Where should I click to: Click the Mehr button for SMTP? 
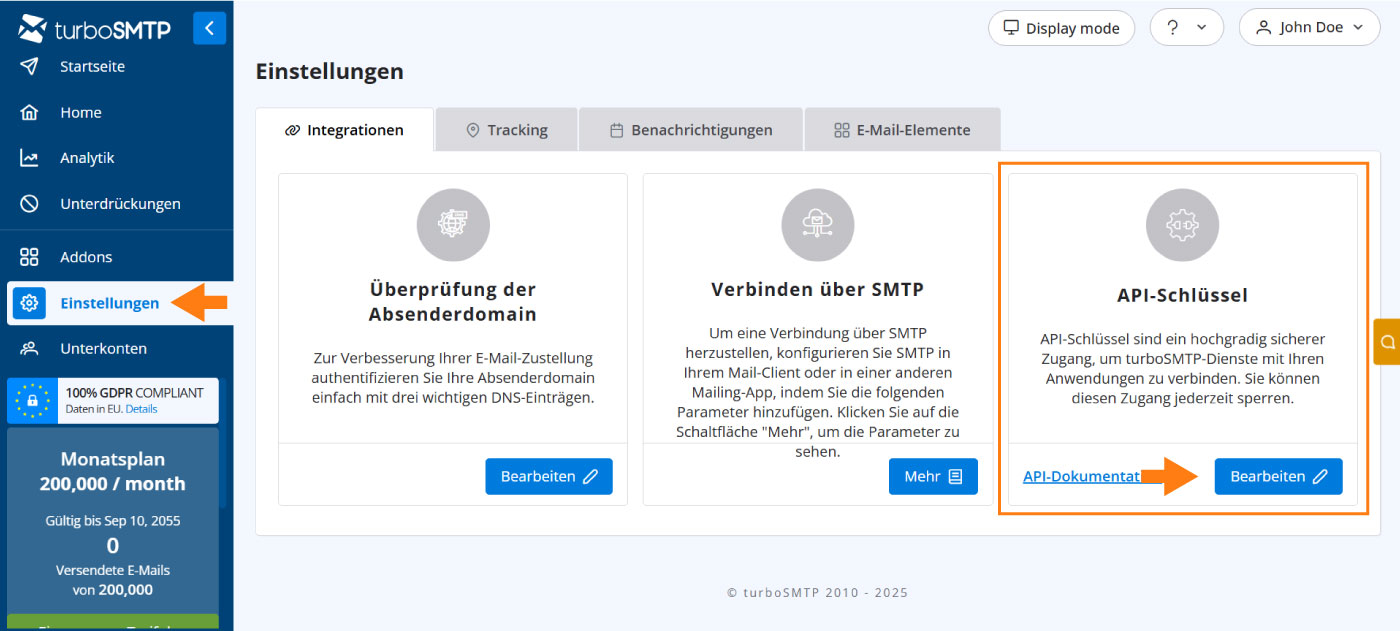tap(933, 477)
